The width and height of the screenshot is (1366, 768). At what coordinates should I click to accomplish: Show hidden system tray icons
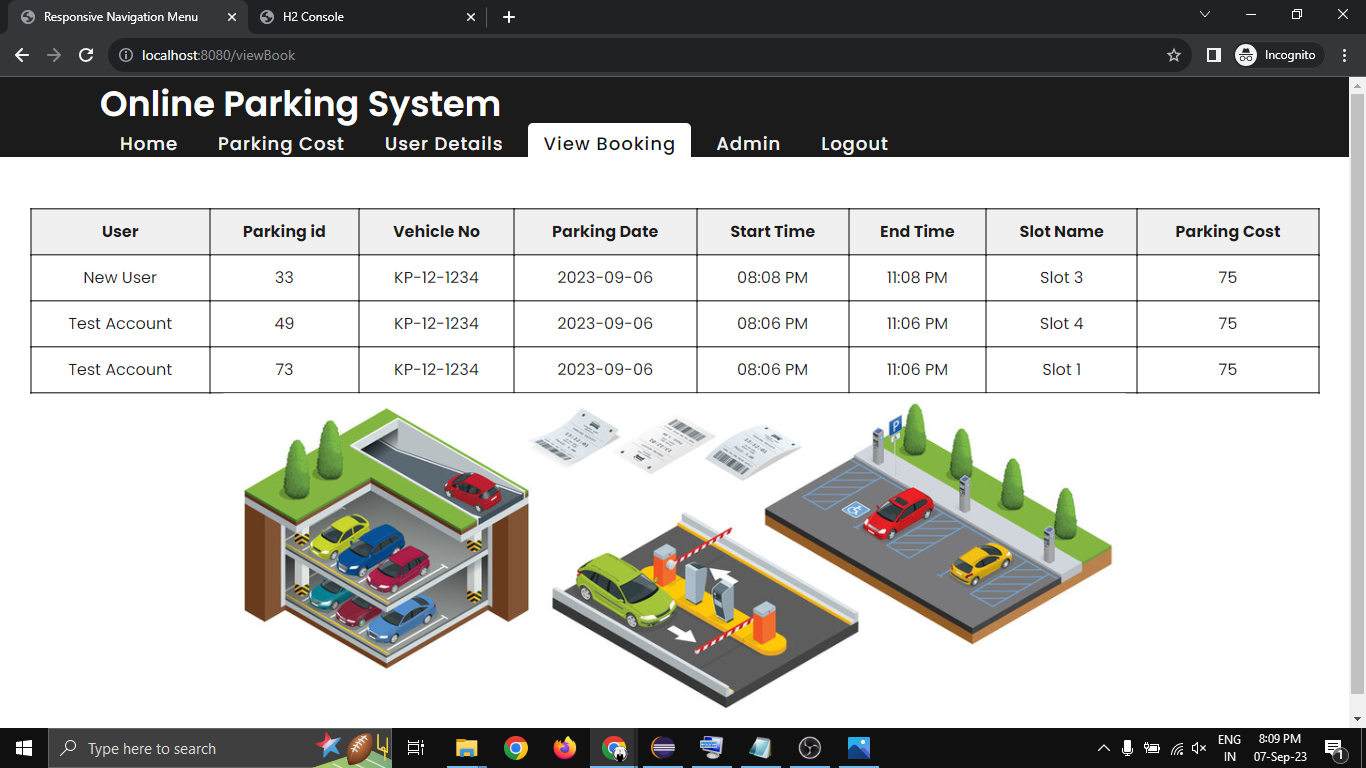1103,748
